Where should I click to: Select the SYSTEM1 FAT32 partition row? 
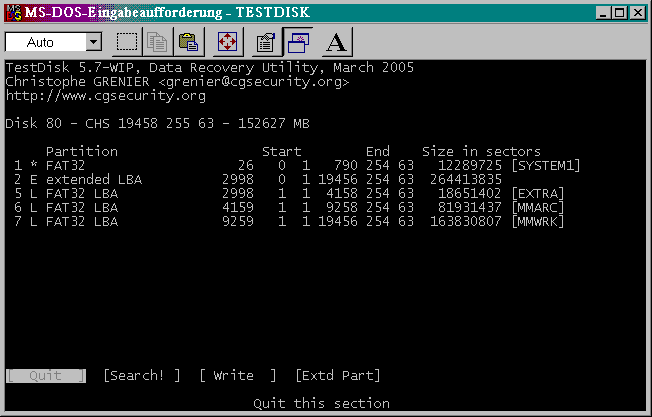[x=297, y=166]
